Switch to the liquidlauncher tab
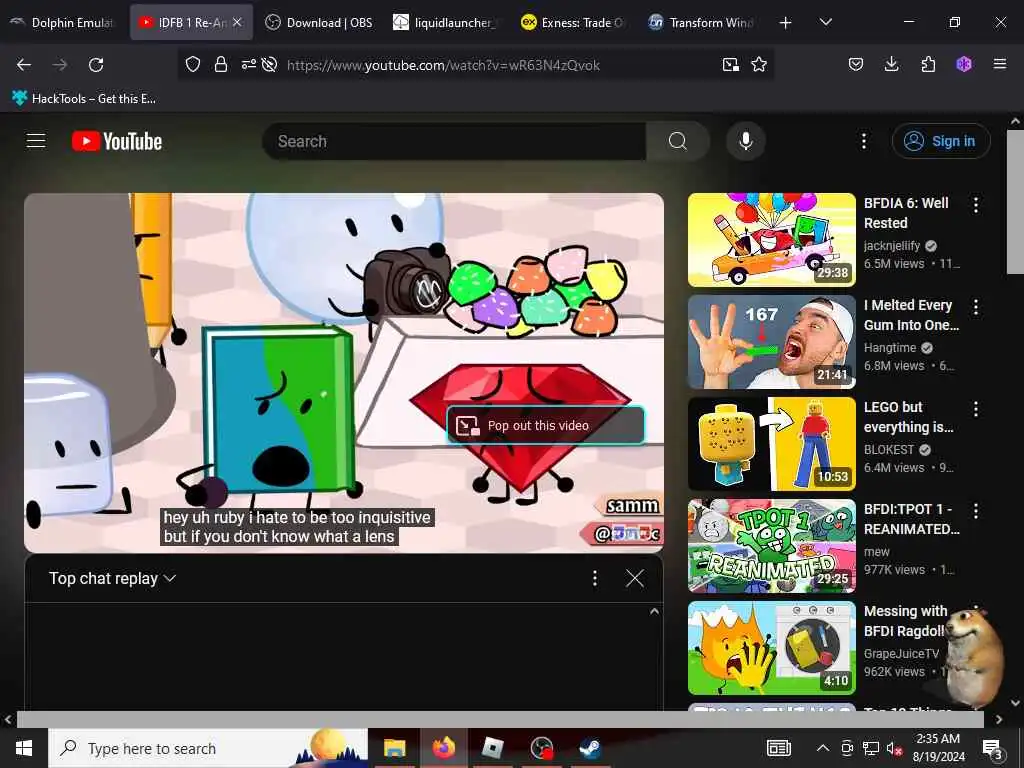The width and height of the screenshot is (1024, 768). point(445,22)
